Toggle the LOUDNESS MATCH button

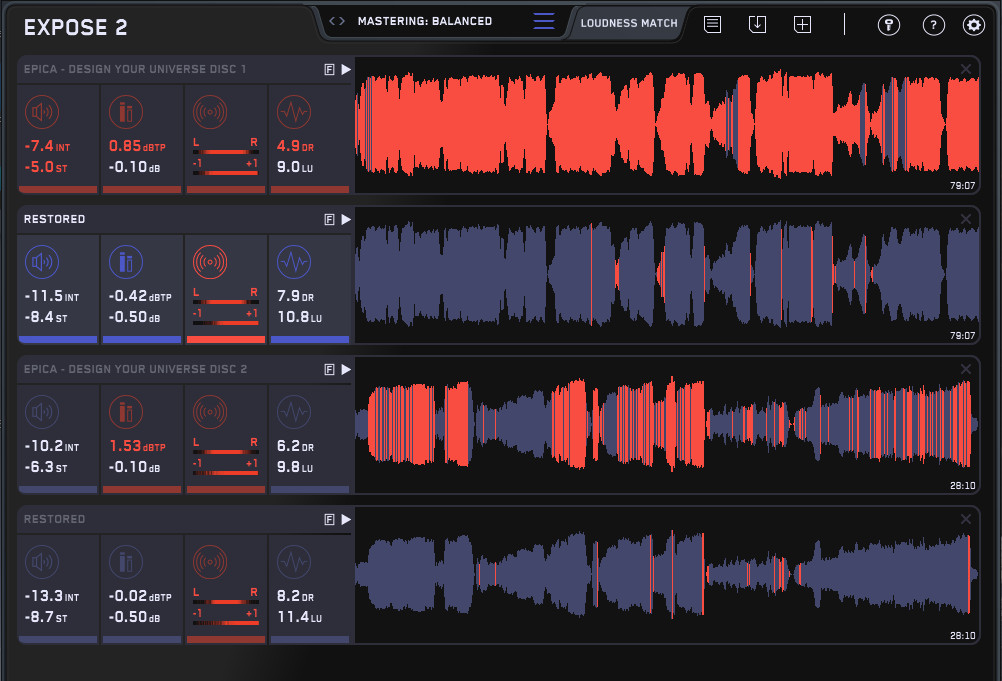click(629, 23)
